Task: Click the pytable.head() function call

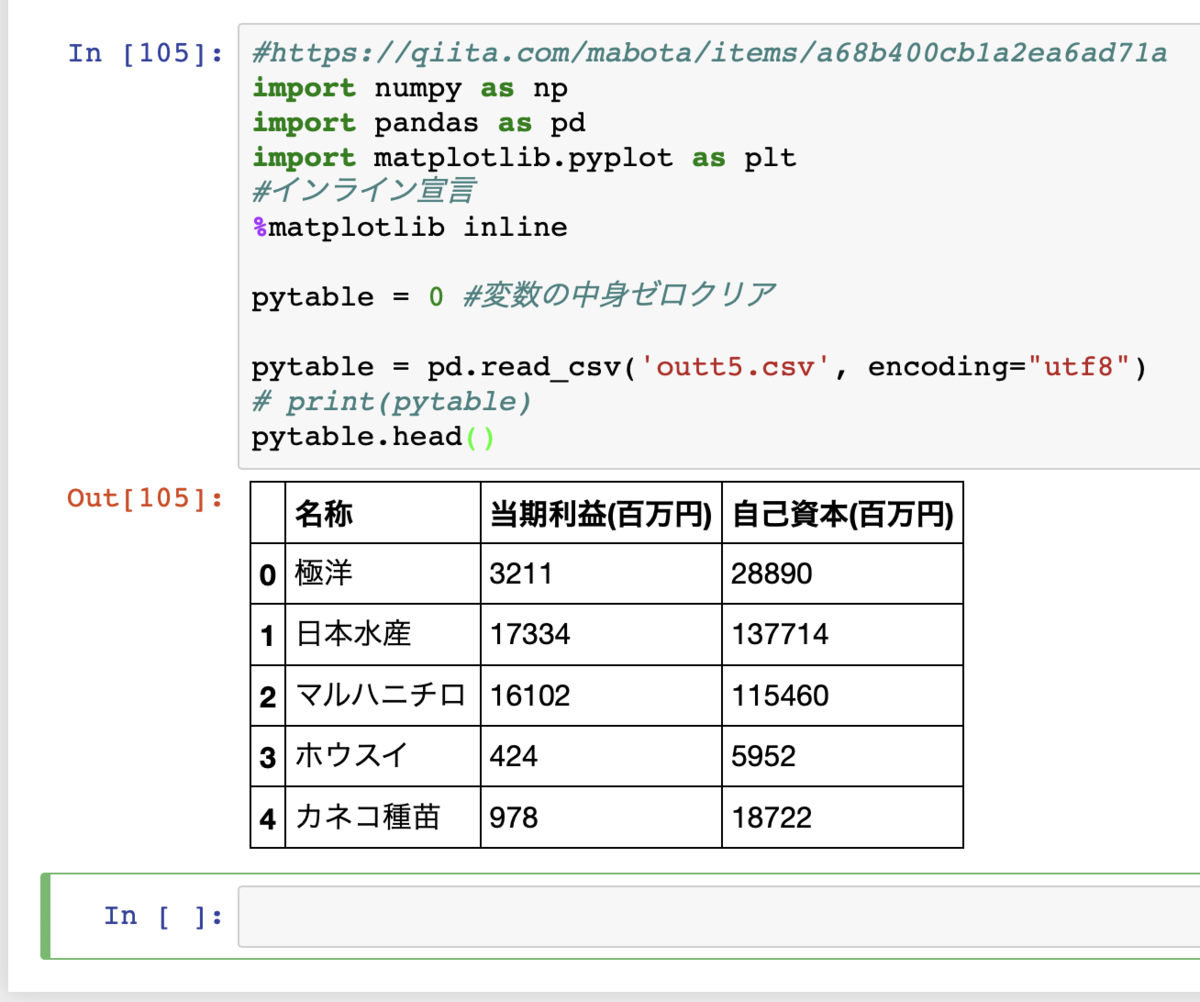Action: 370,436
